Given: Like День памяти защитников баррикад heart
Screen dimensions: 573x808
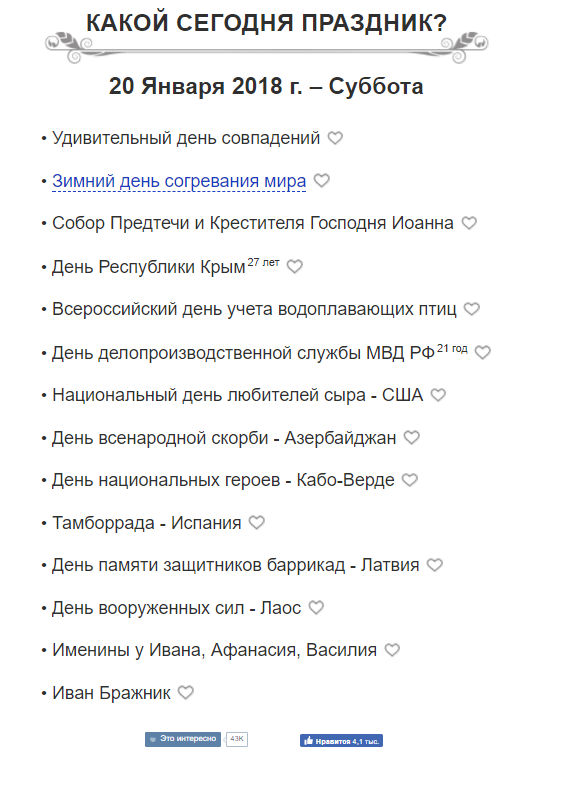Looking at the screenshot, I should (435, 565).
